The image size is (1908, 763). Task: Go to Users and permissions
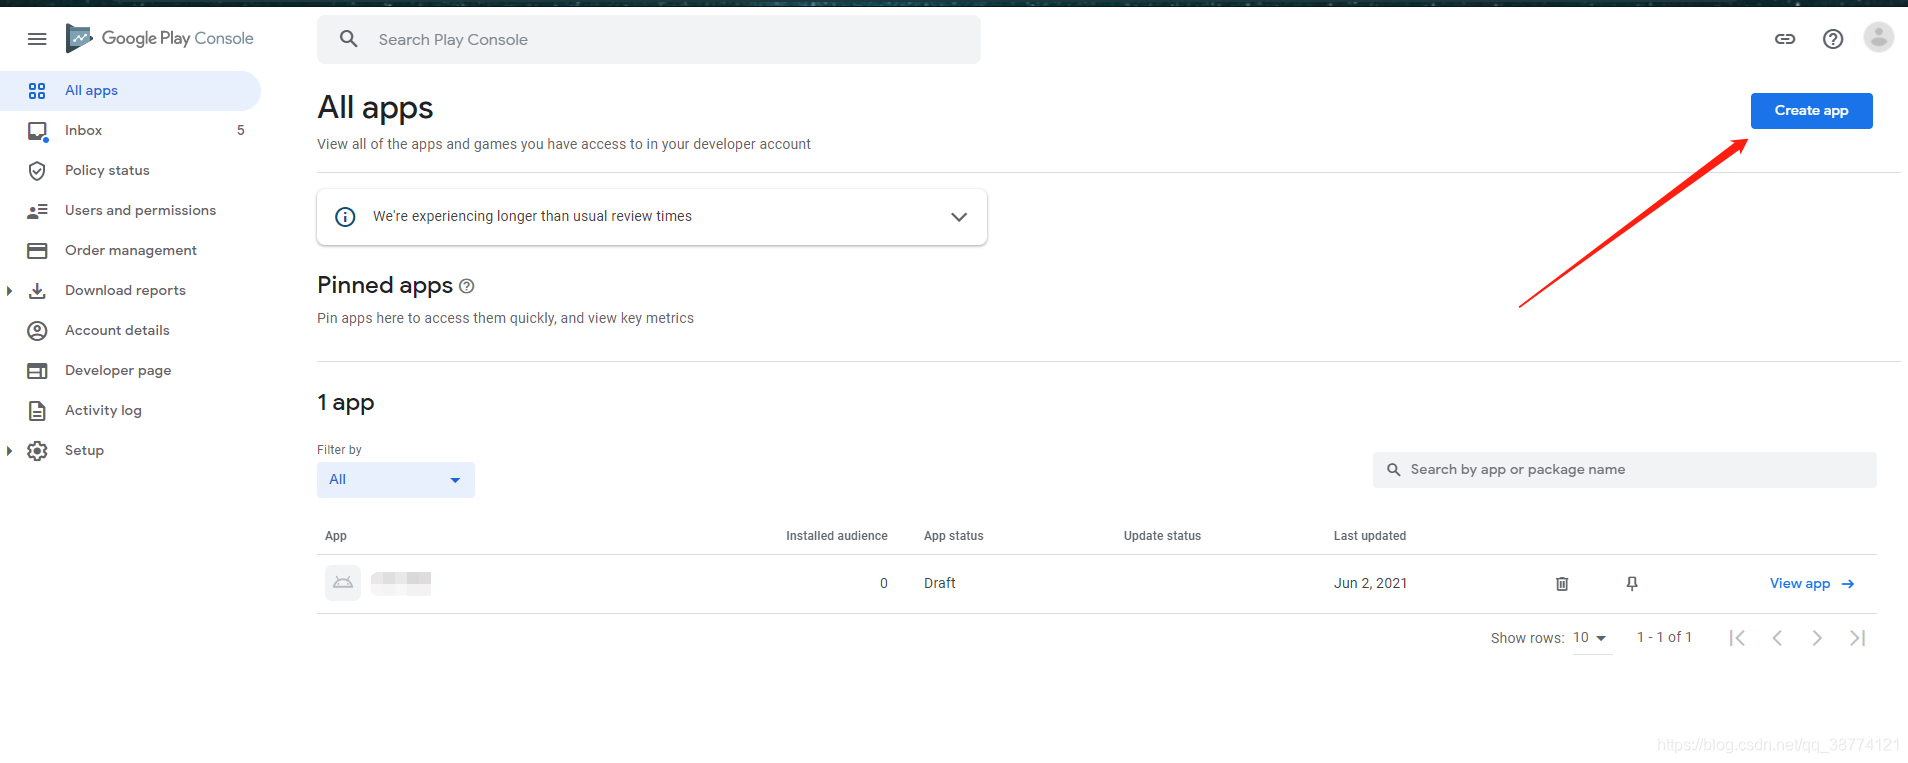click(130, 211)
